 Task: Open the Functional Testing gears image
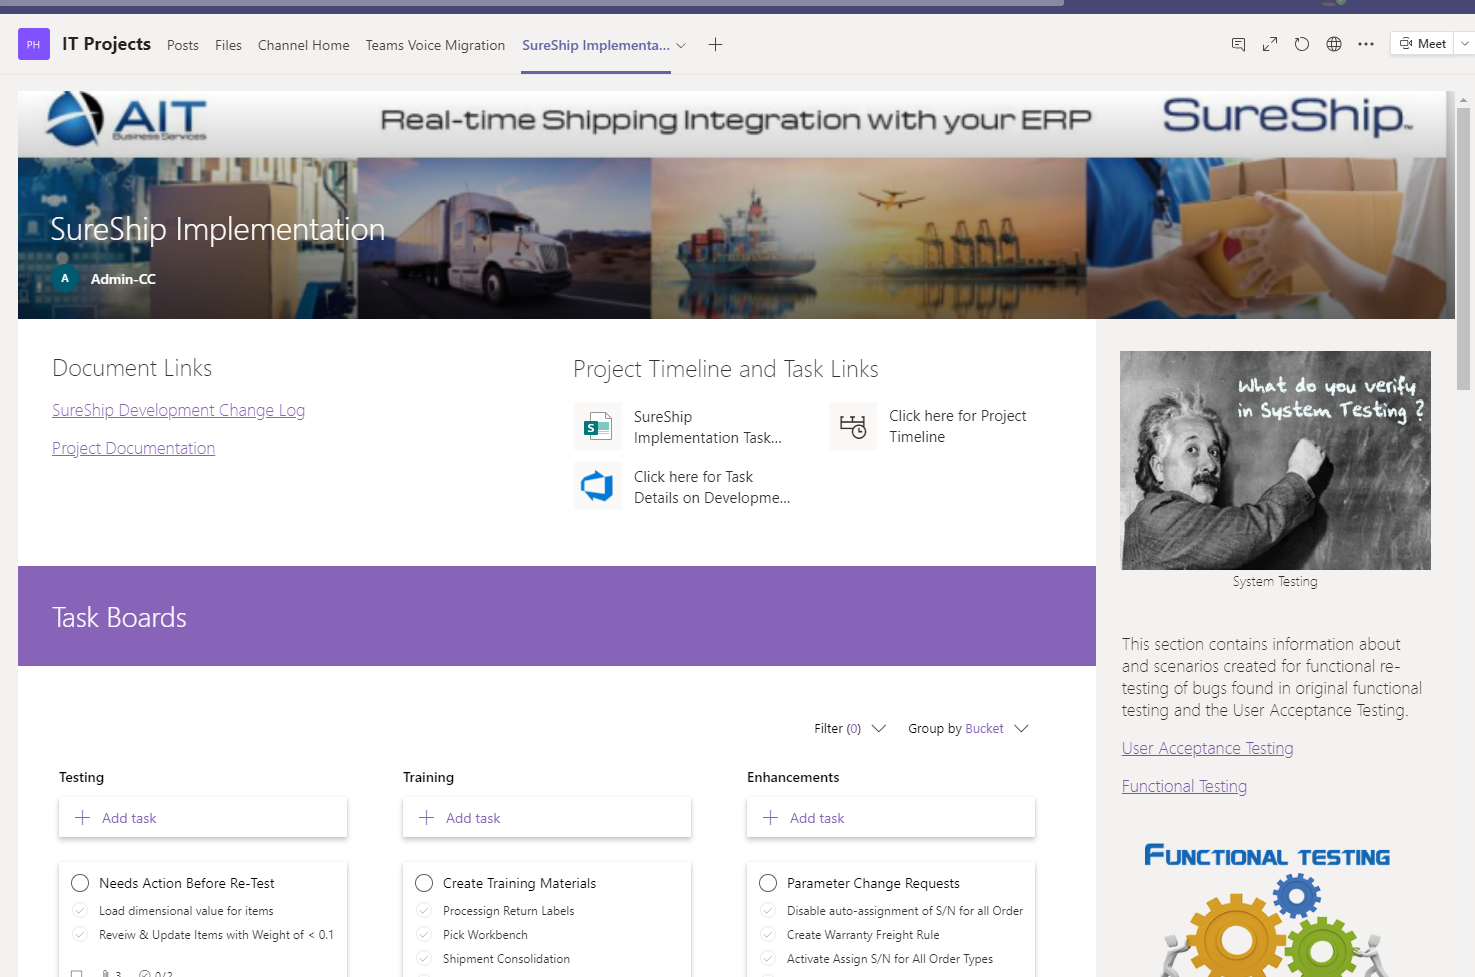(x=1275, y=908)
